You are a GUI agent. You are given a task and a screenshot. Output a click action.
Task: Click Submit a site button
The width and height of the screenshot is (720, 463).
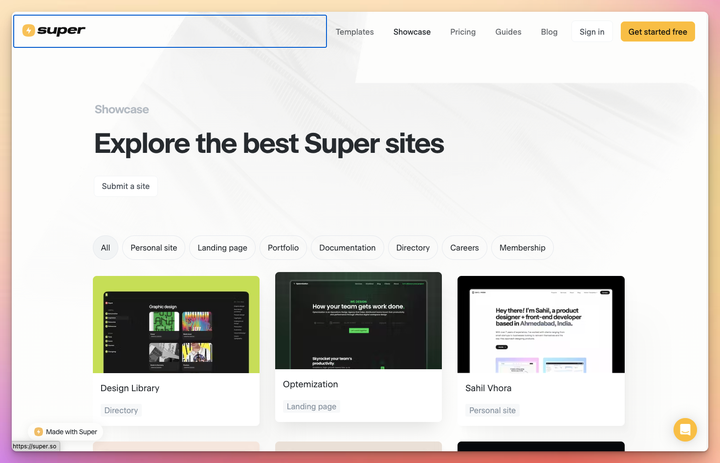126,186
